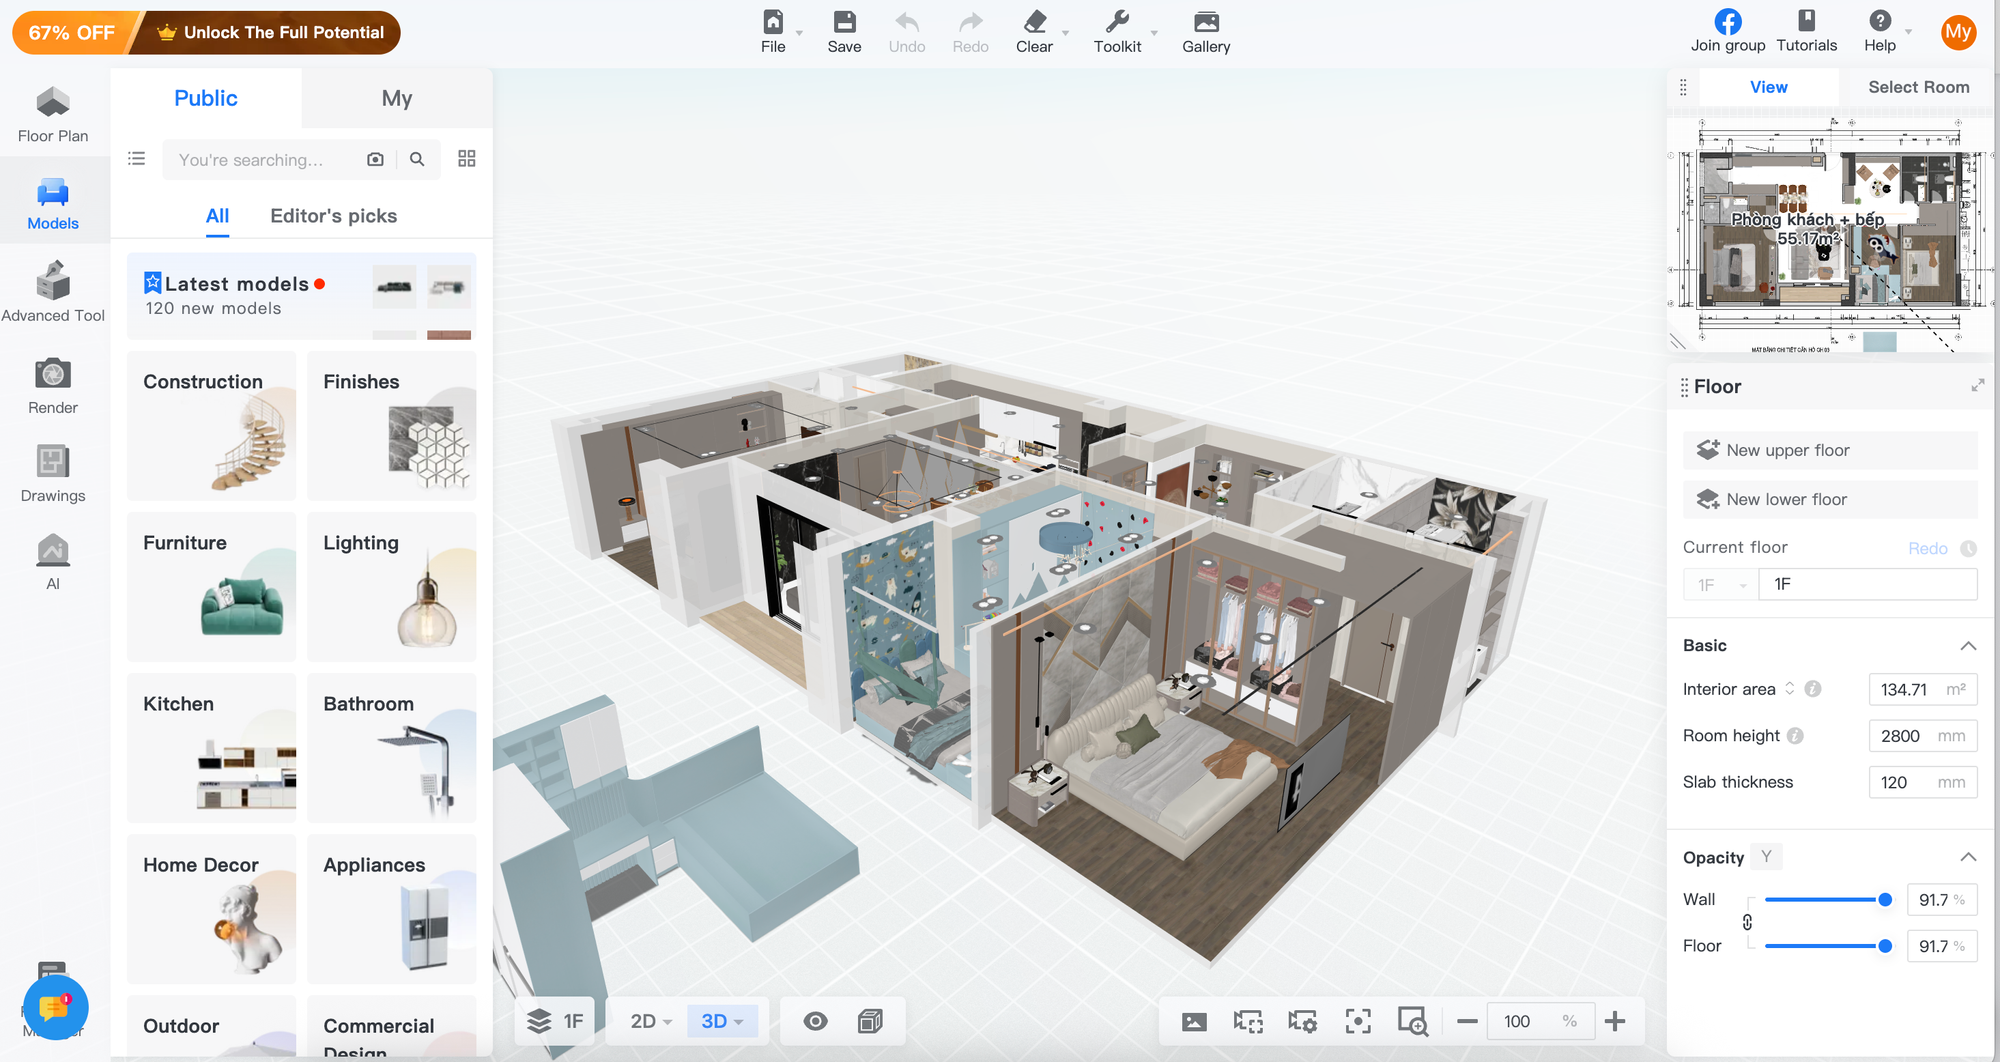Expand the 2D view dropdown

[651, 1021]
